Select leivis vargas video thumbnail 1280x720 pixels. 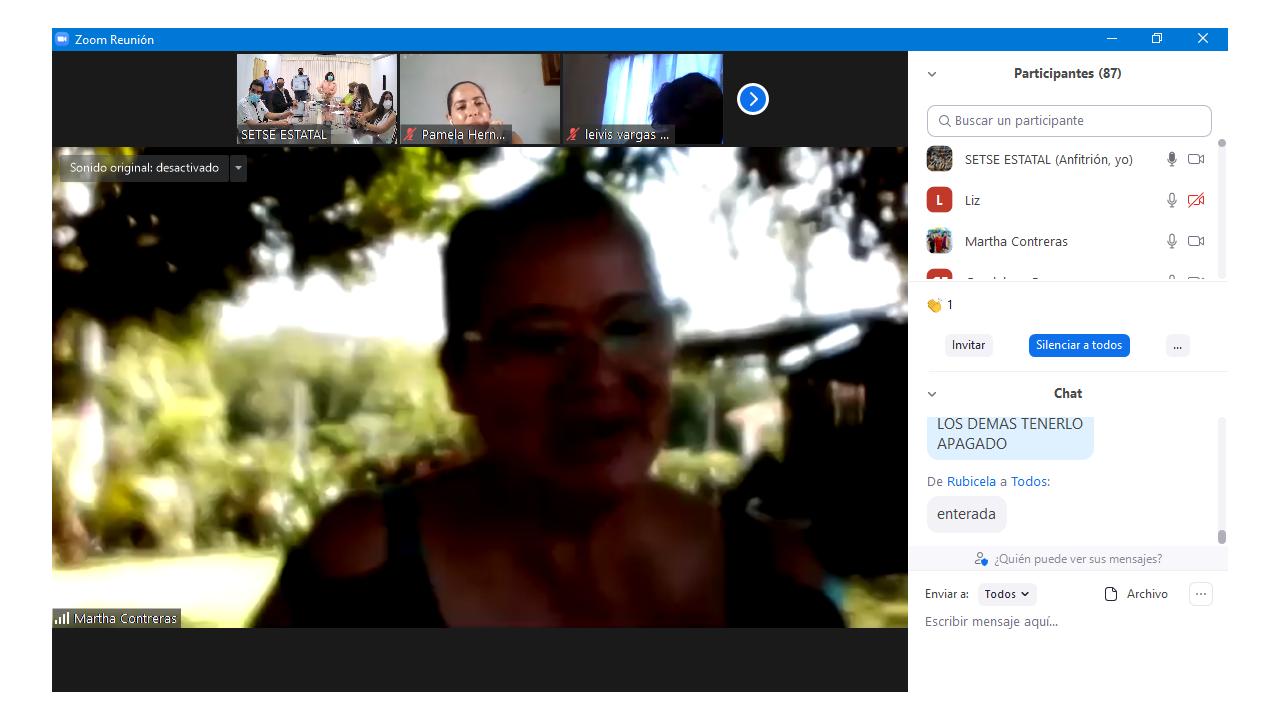pos(643,99)
